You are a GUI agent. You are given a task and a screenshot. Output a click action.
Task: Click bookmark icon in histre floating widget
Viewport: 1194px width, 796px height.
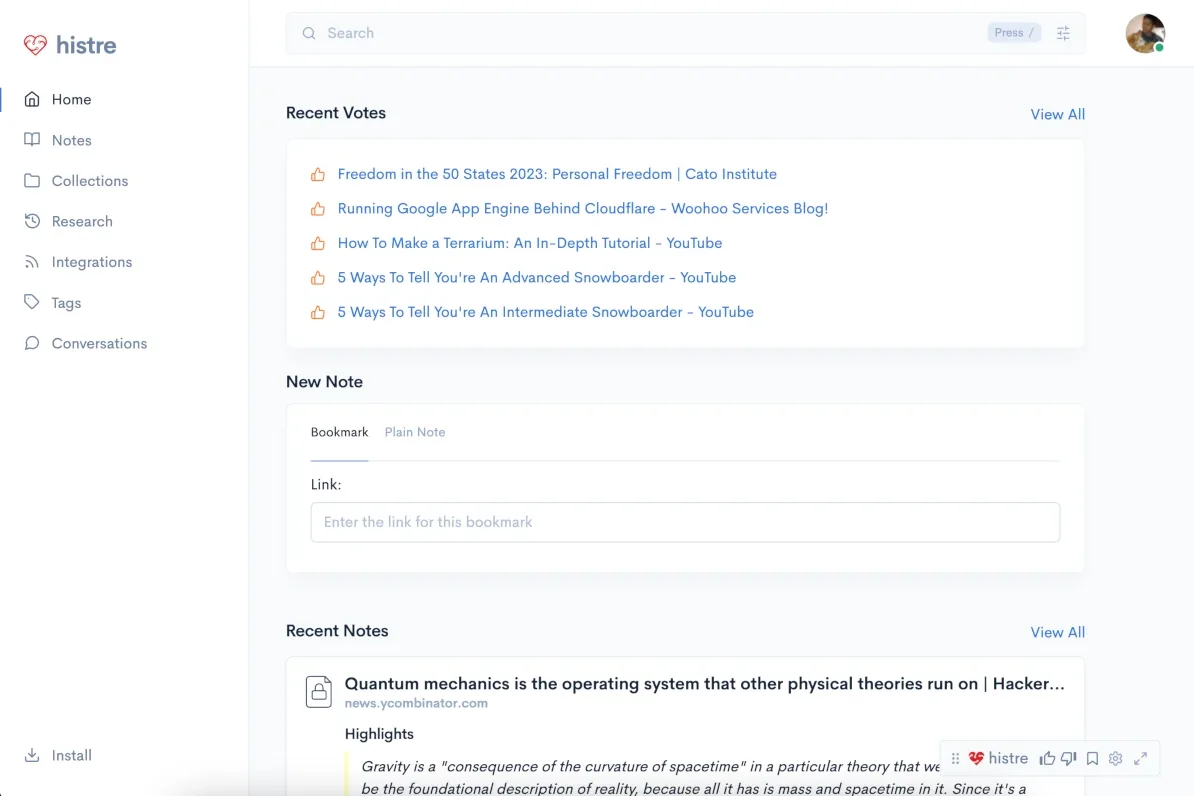[x=1092, y=758]
